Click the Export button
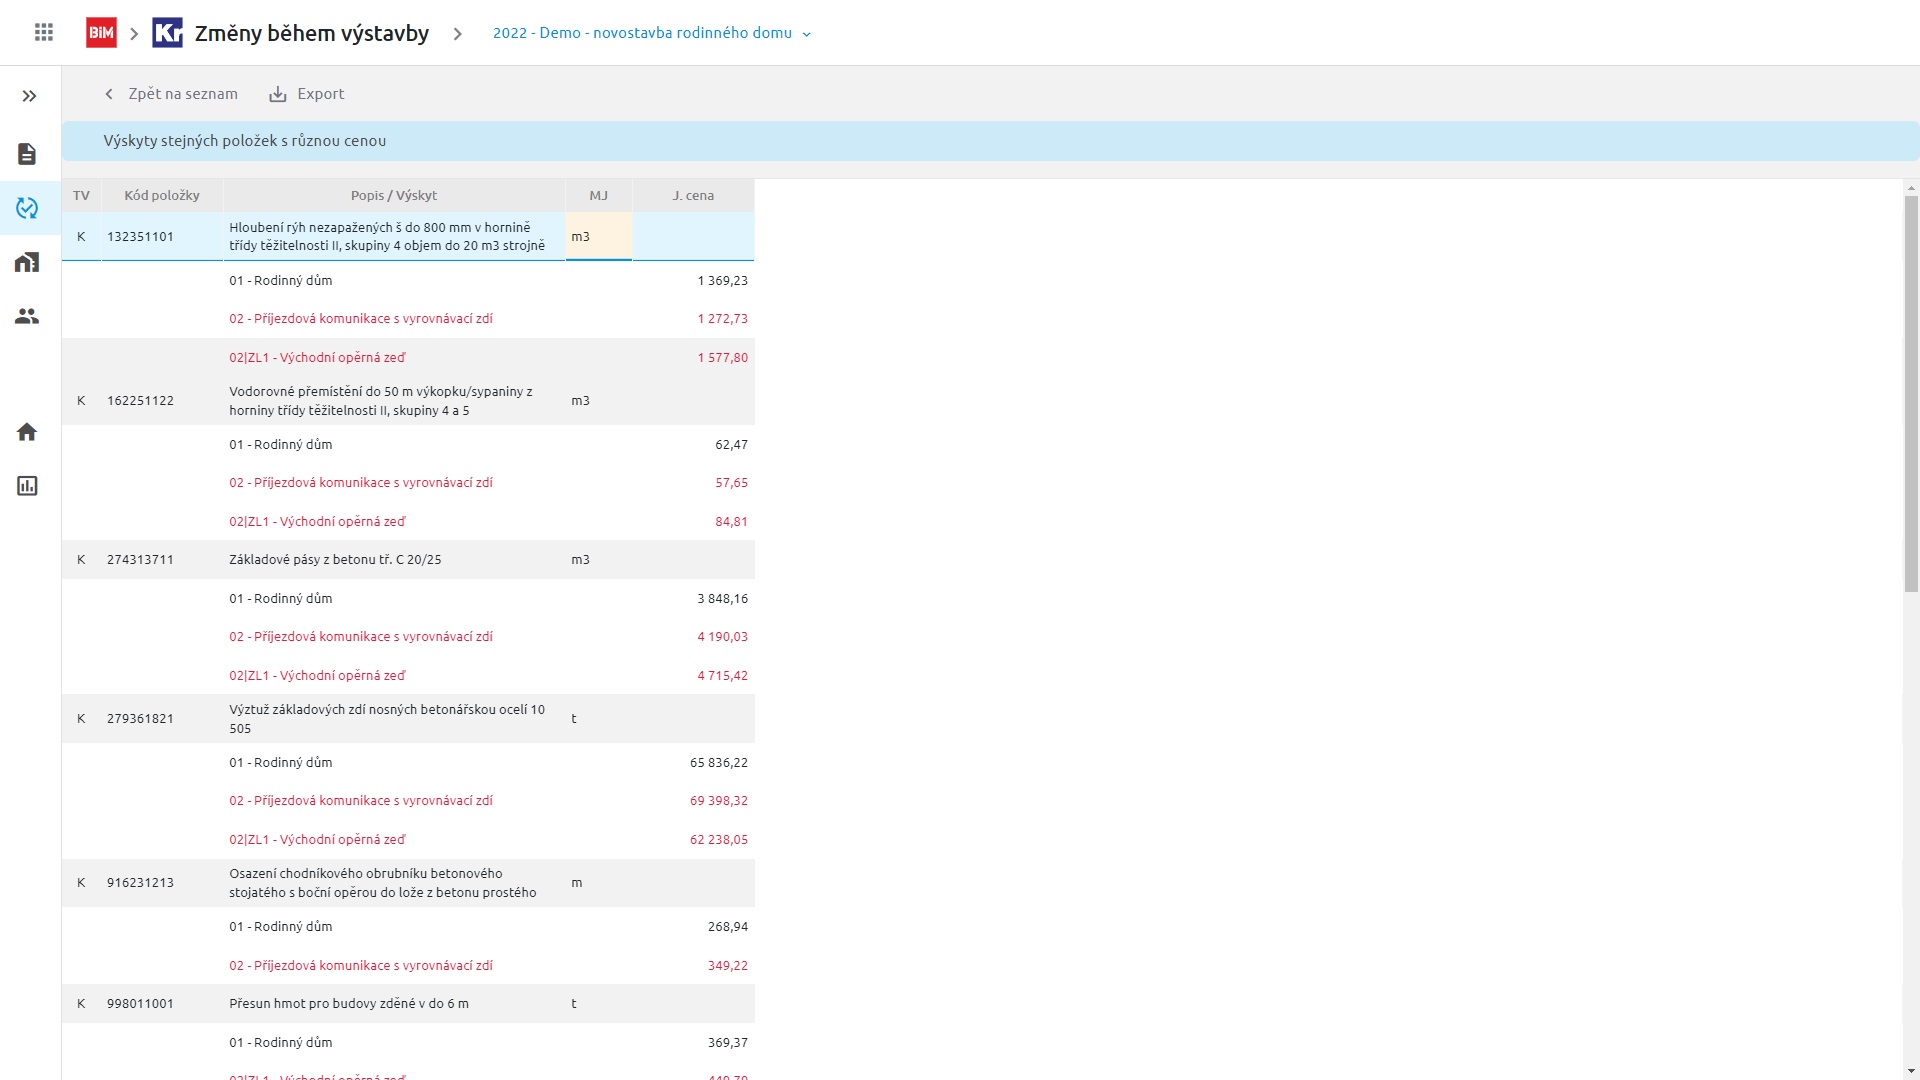Screen dimensions: 1920x1080 (307, 94)
